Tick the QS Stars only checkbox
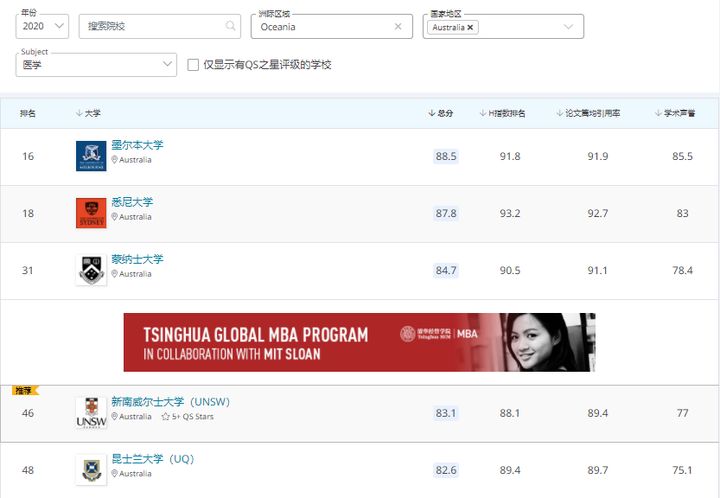This screenshot has height=498, width=720. [193, 65]
